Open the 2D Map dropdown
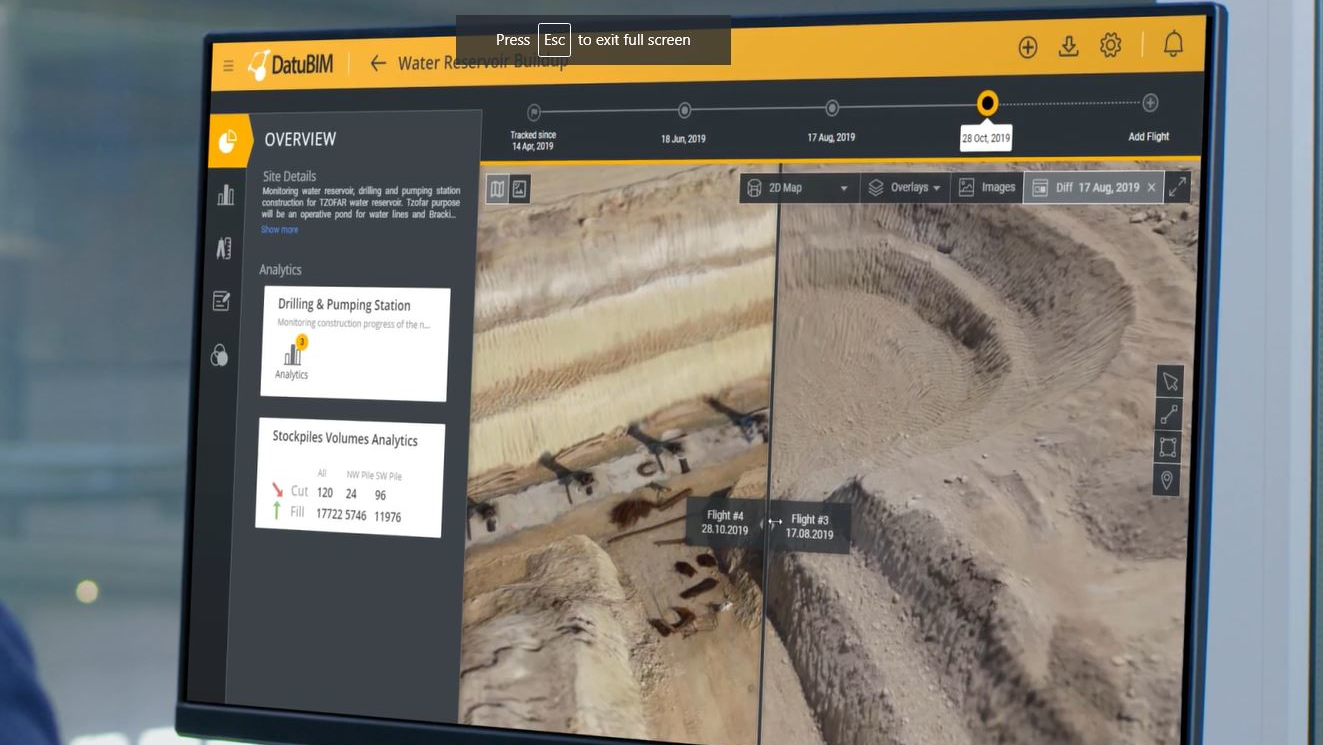 (800, 187)
